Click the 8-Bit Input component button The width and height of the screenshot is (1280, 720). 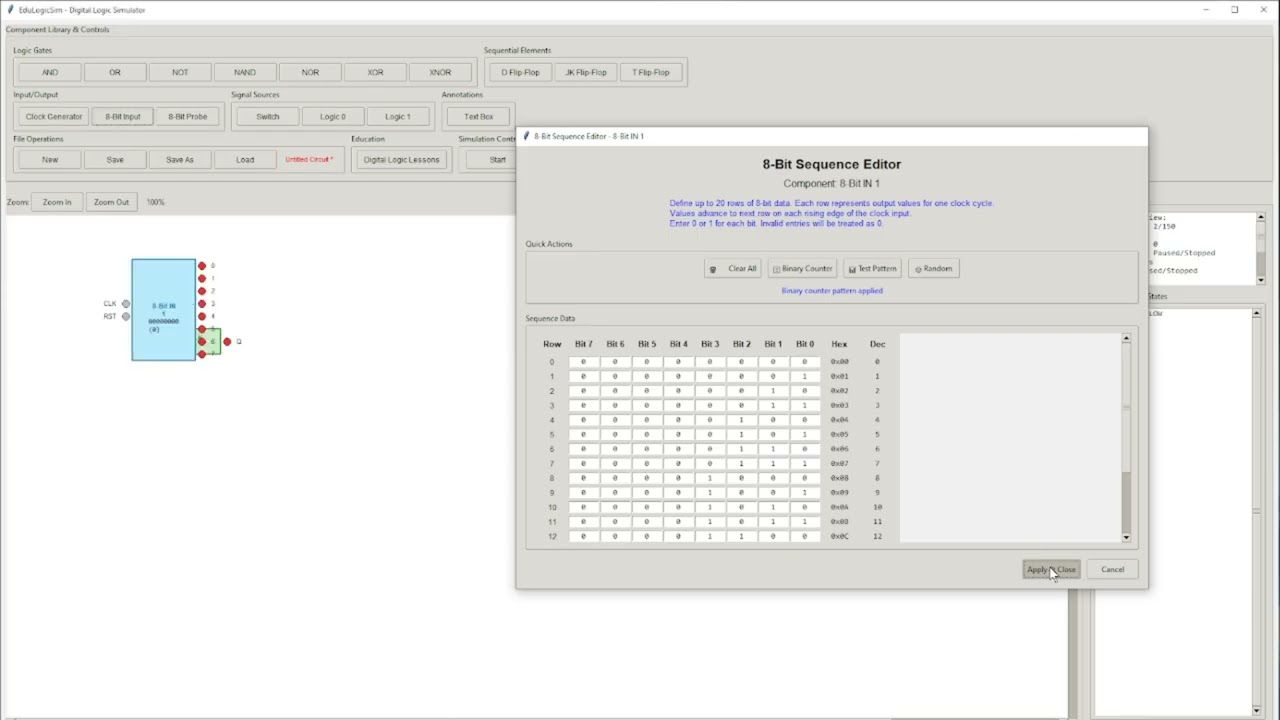[x=123, y=116]
